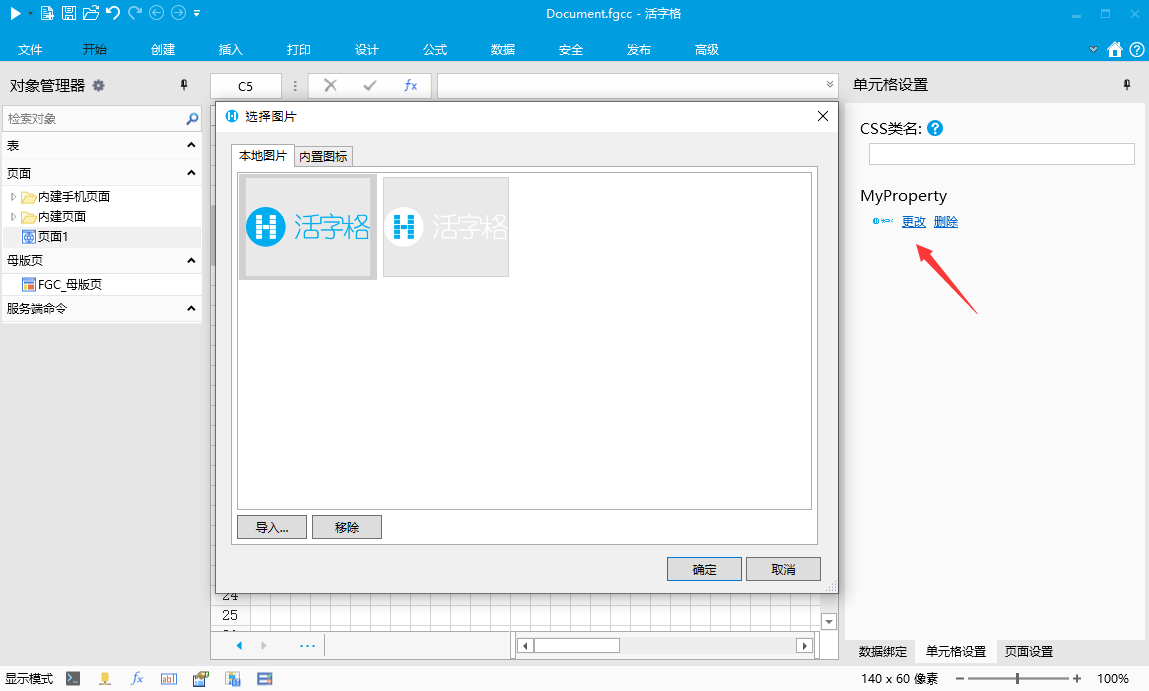This screenshot has width=1149, height=691.
Task: Click the 取消 button
Action: pos(783,569)
